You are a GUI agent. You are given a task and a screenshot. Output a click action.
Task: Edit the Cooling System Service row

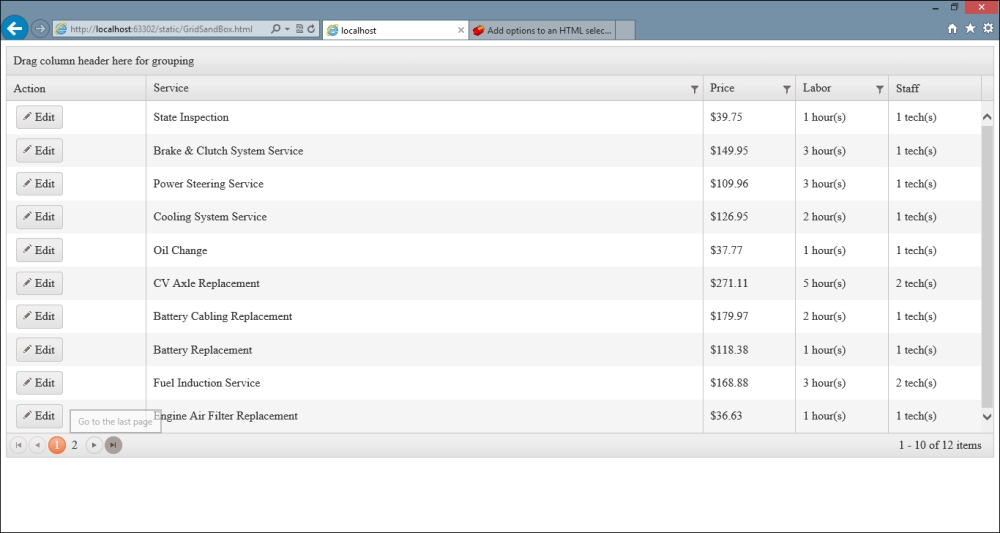coord(40,217)
